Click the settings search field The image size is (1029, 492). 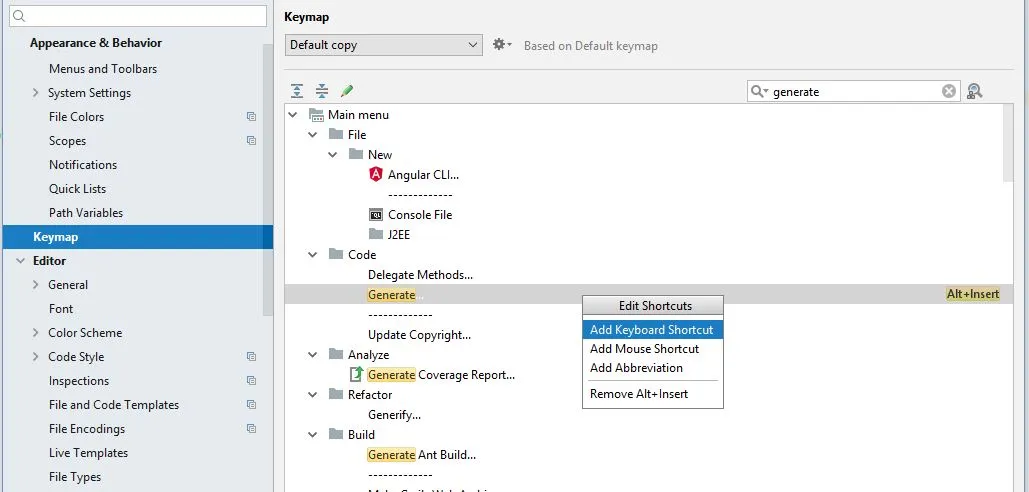[x=140, y=16]
